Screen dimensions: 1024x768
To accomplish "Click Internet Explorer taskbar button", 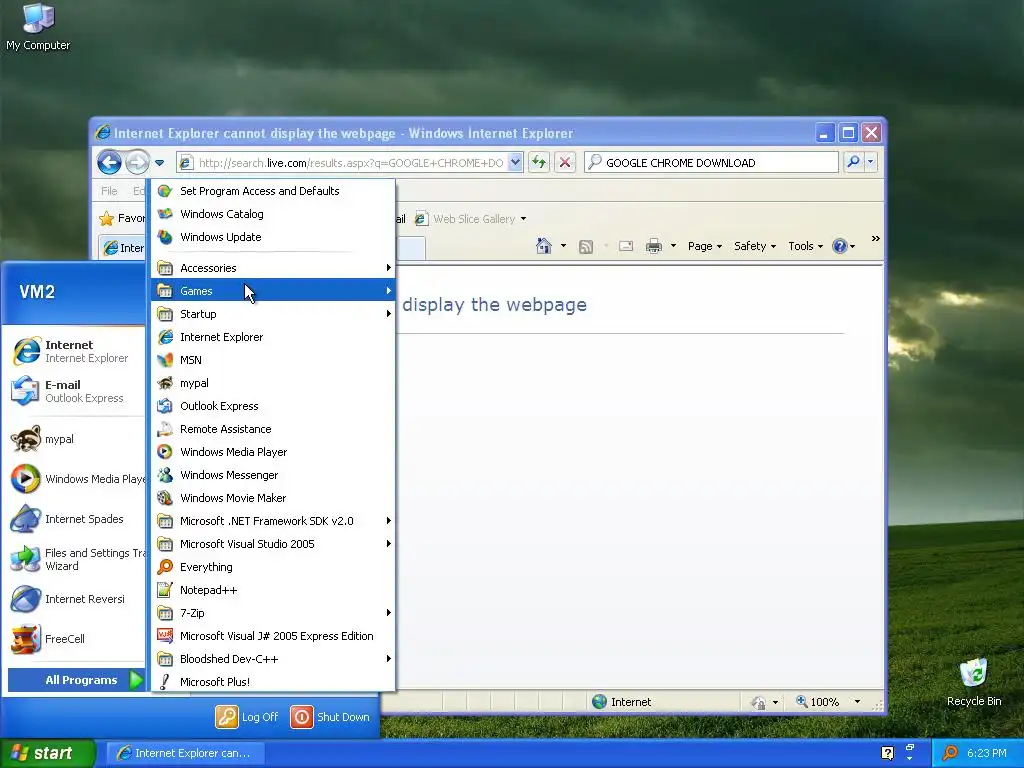I will [185, 753].
